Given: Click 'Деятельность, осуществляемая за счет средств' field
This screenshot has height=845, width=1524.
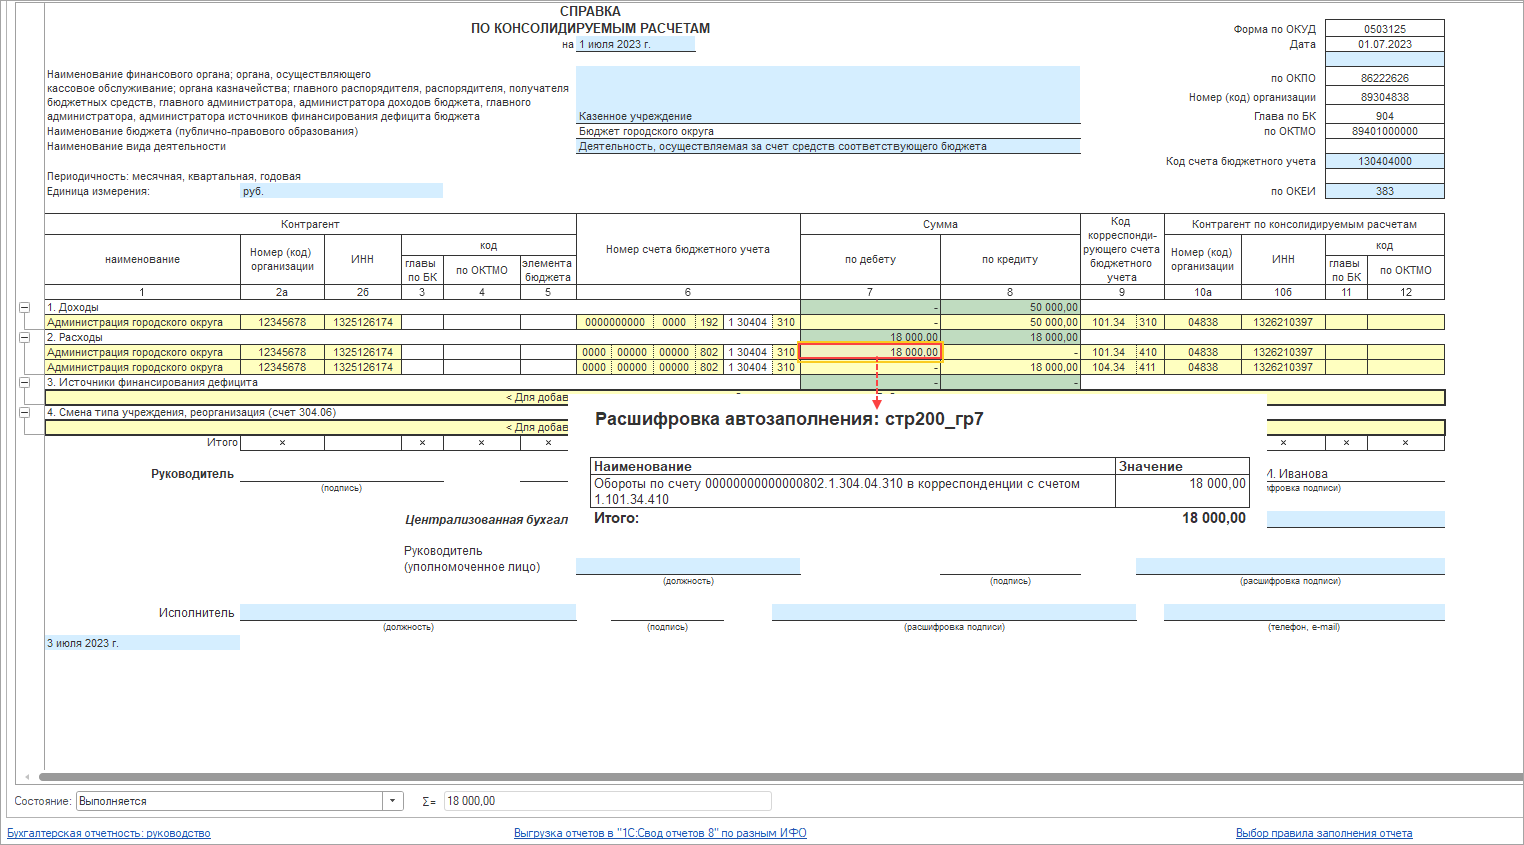Looking at the screenshot, I should point(828,146).
